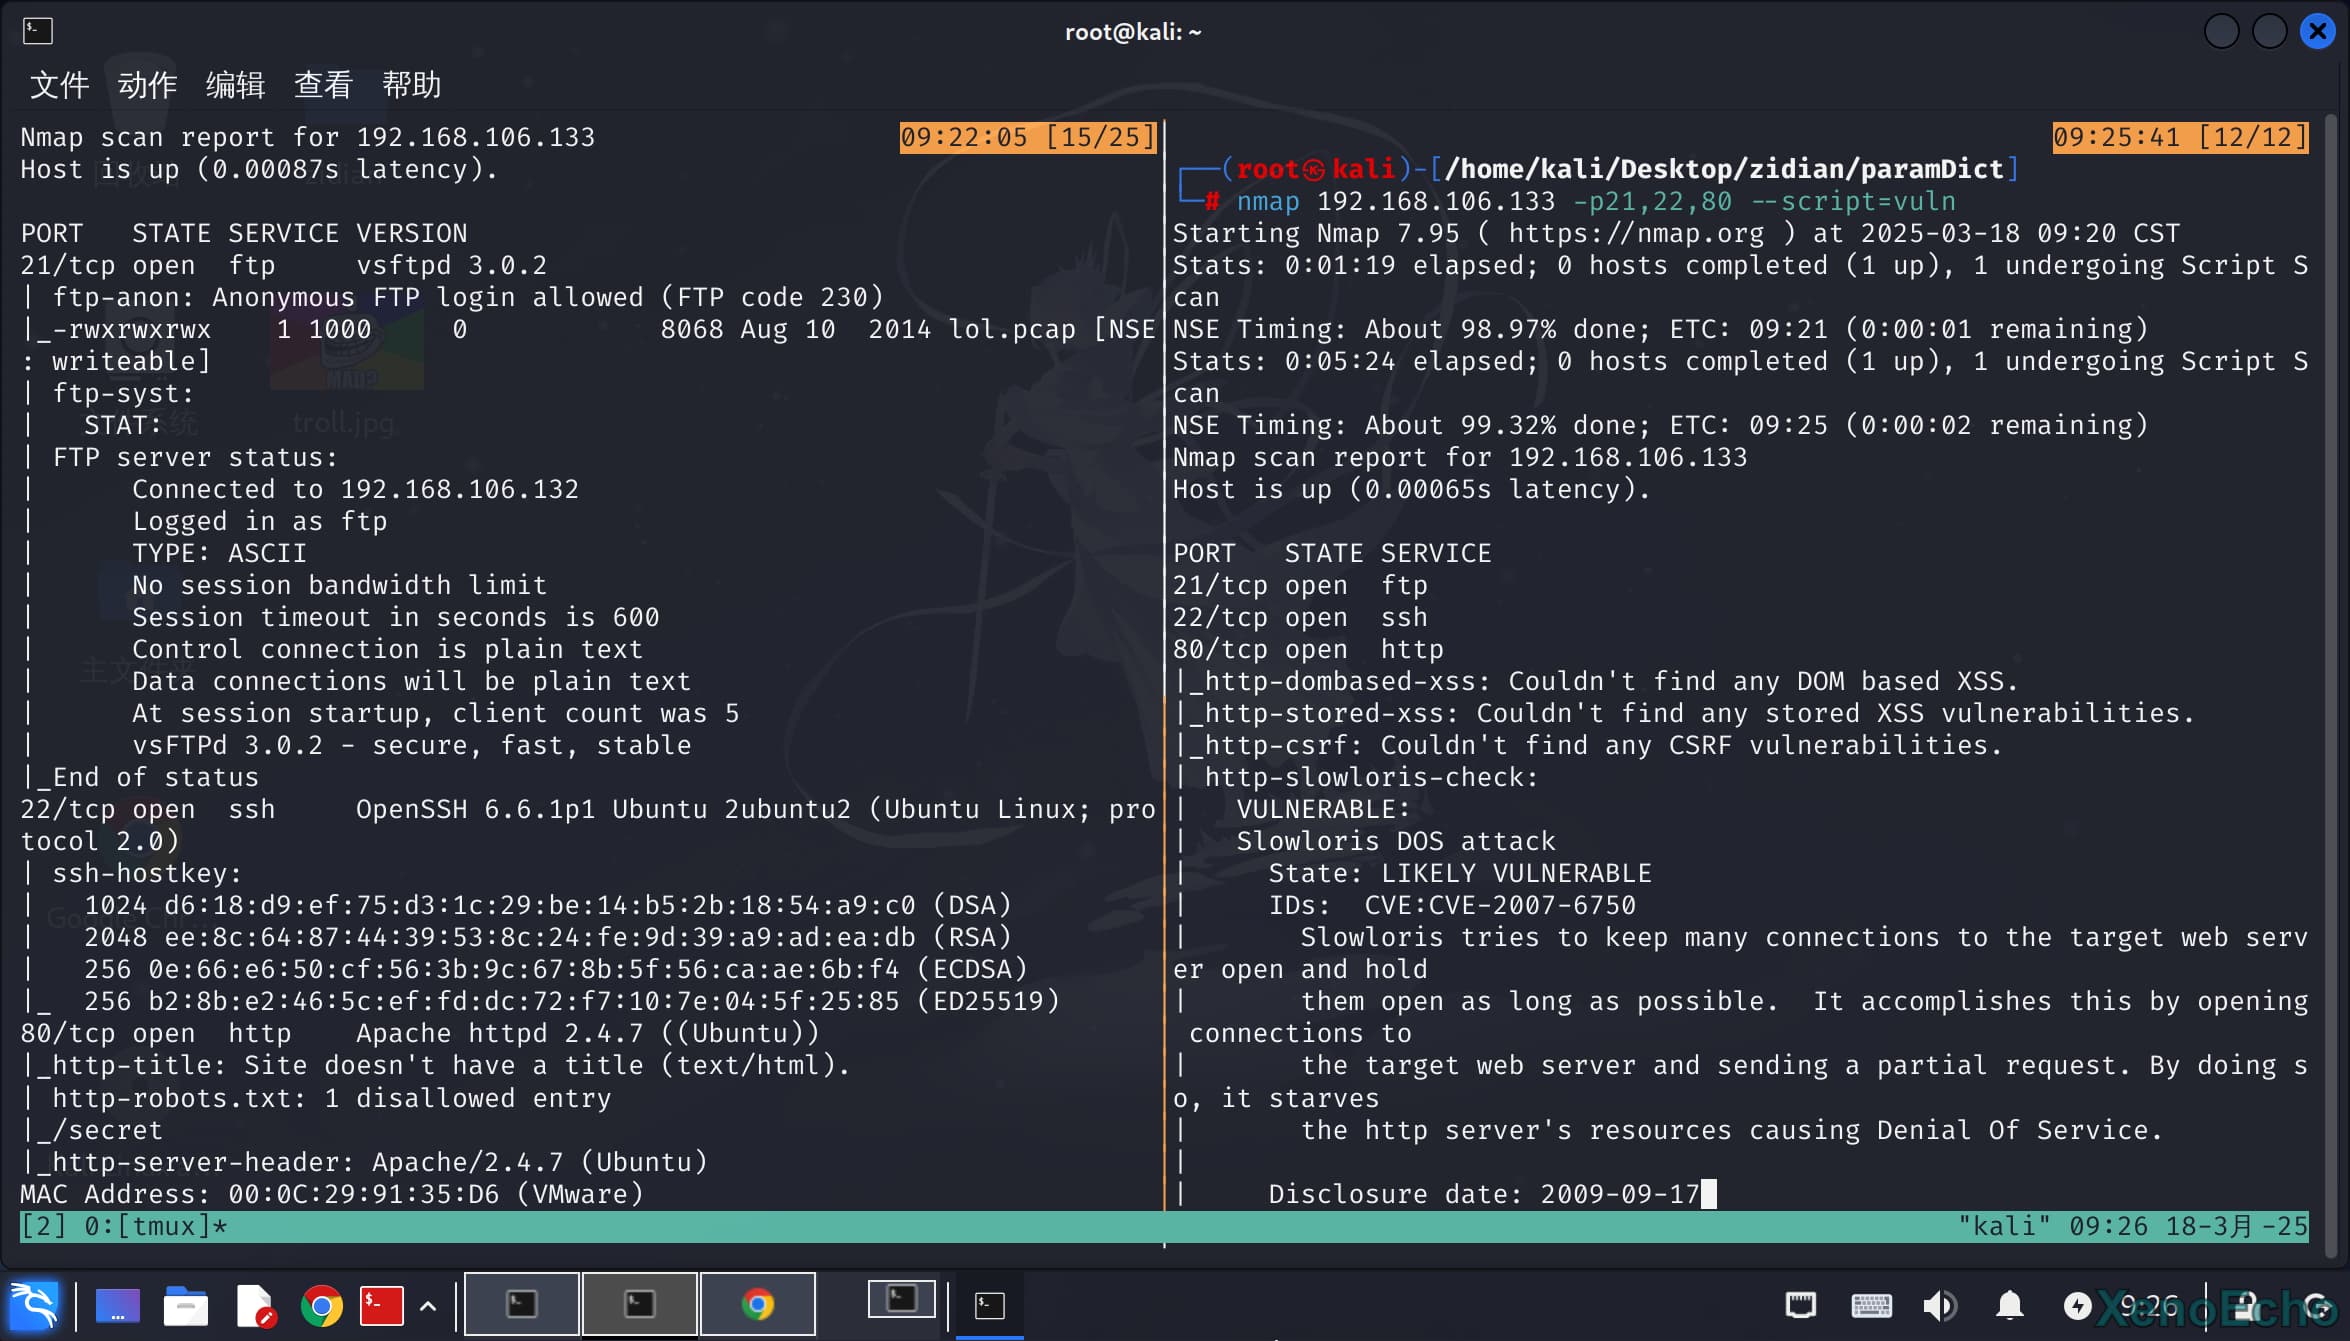Open the red terminal launcher icon

381,1305
